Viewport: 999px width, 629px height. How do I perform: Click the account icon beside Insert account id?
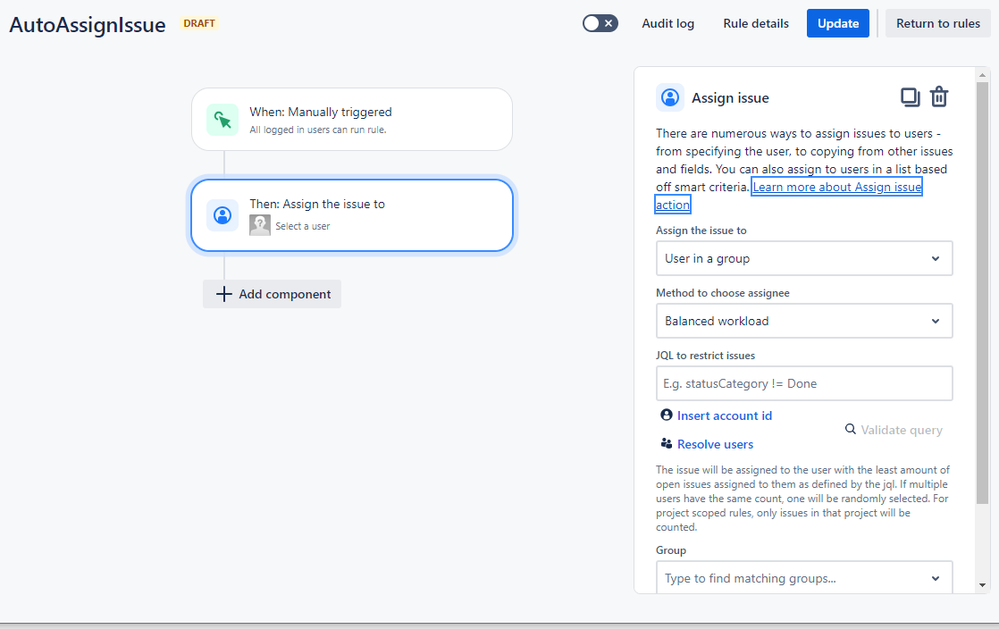tap(666, 415)
